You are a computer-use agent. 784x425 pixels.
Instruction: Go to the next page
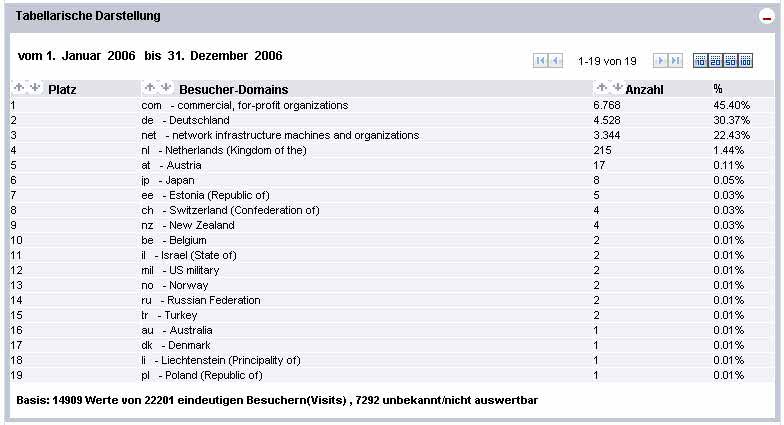coord(660,61)
